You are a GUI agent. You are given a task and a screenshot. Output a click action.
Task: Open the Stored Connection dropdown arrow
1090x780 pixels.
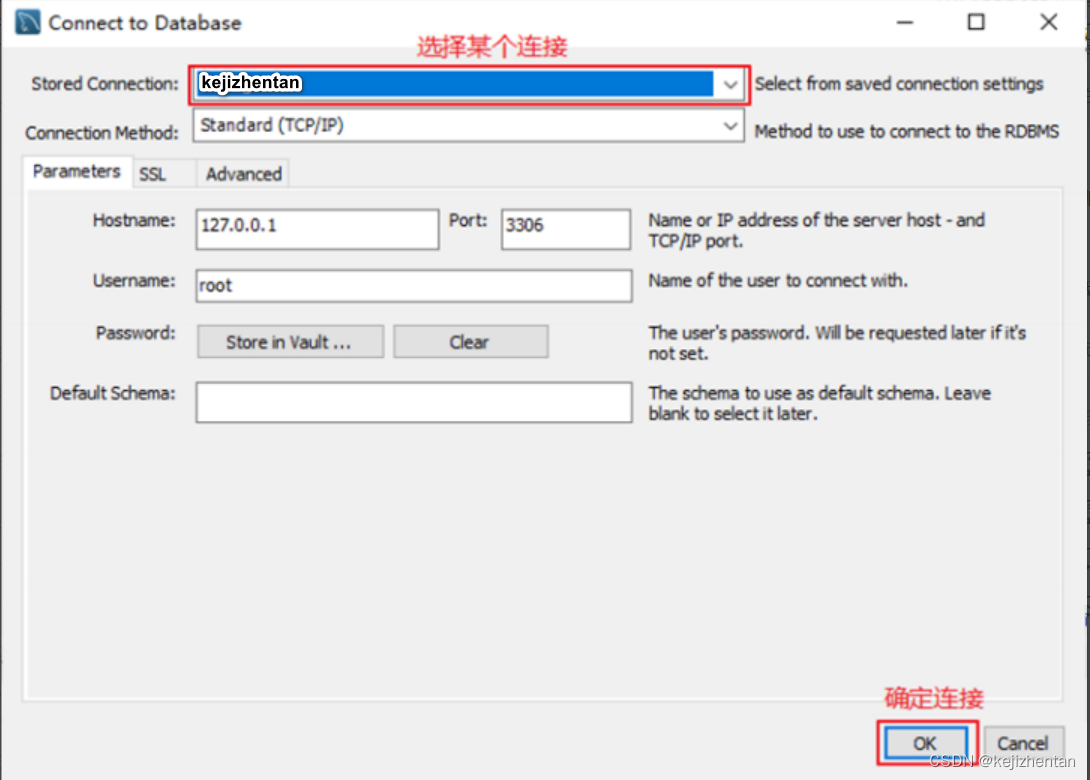(729, 85)
